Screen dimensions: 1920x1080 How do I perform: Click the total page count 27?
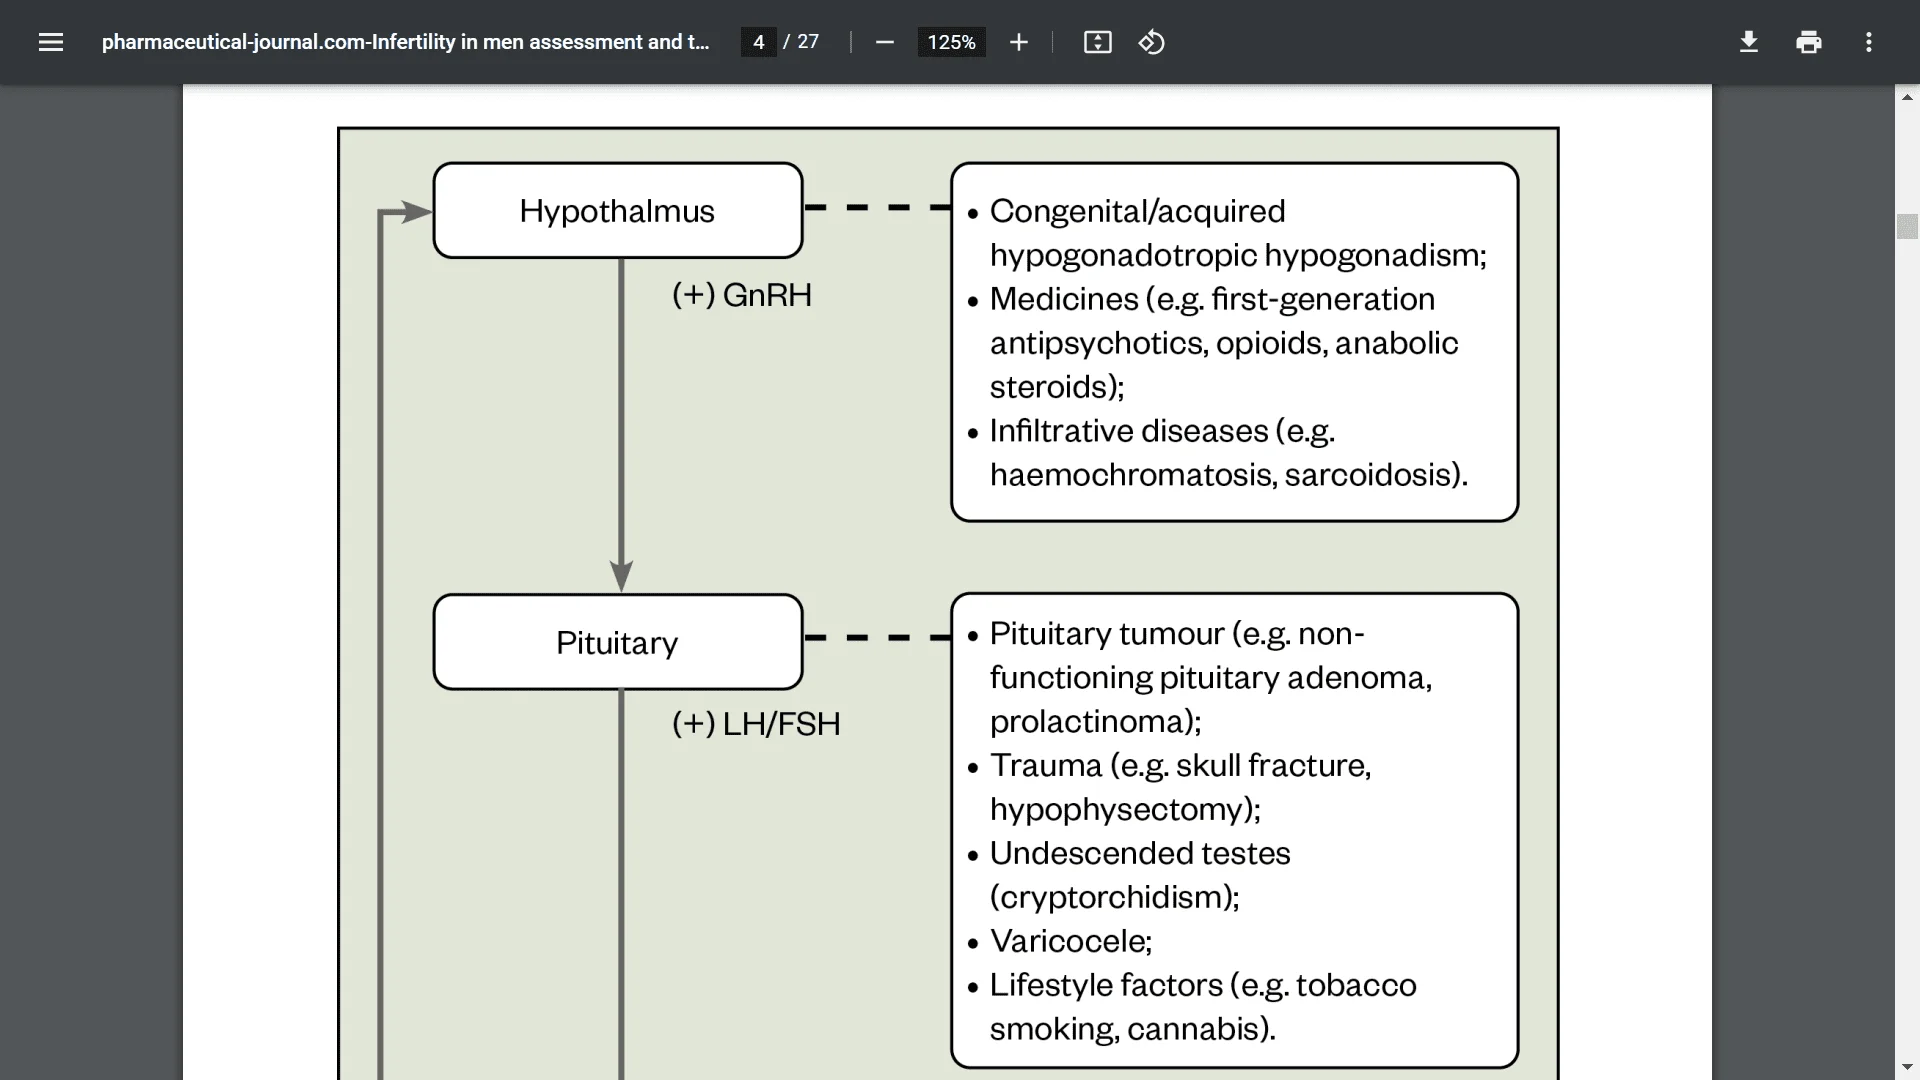(808, 42)
